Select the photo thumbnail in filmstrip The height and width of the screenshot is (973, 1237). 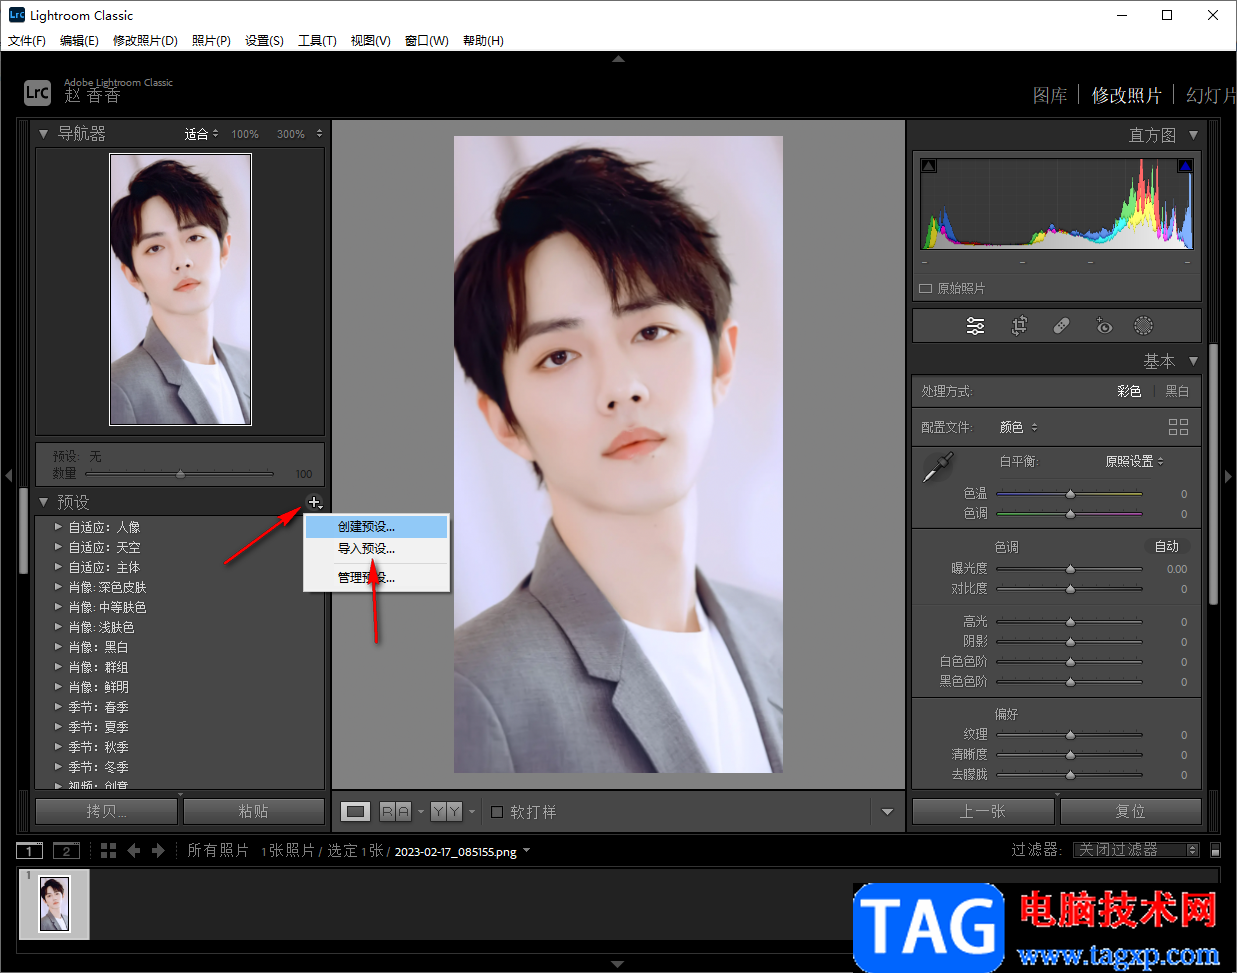click(x=54, y=904)
